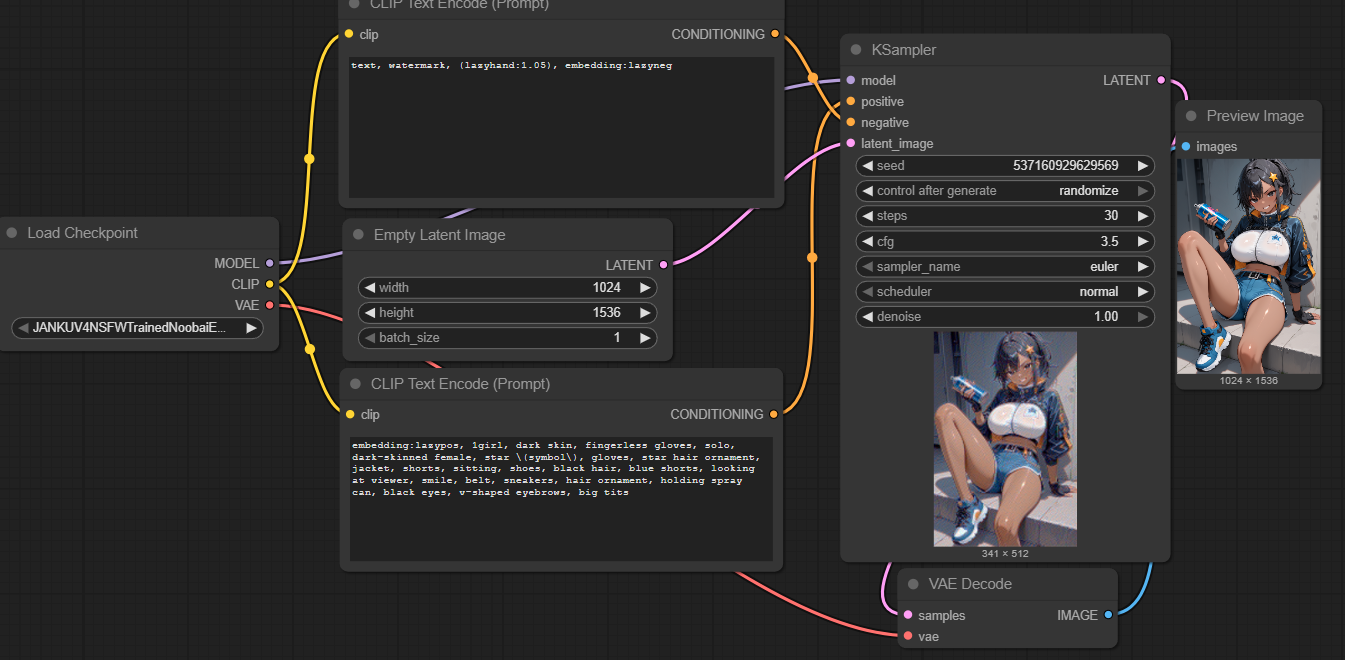
Task: Increase steps with the right arrow
Action: point(1143,216)
